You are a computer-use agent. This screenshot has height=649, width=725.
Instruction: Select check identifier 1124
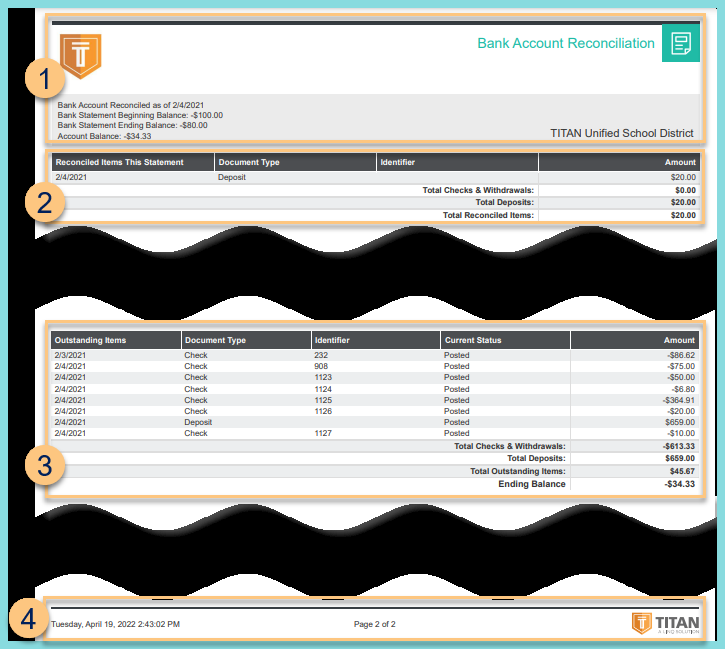tap(323, 389)
